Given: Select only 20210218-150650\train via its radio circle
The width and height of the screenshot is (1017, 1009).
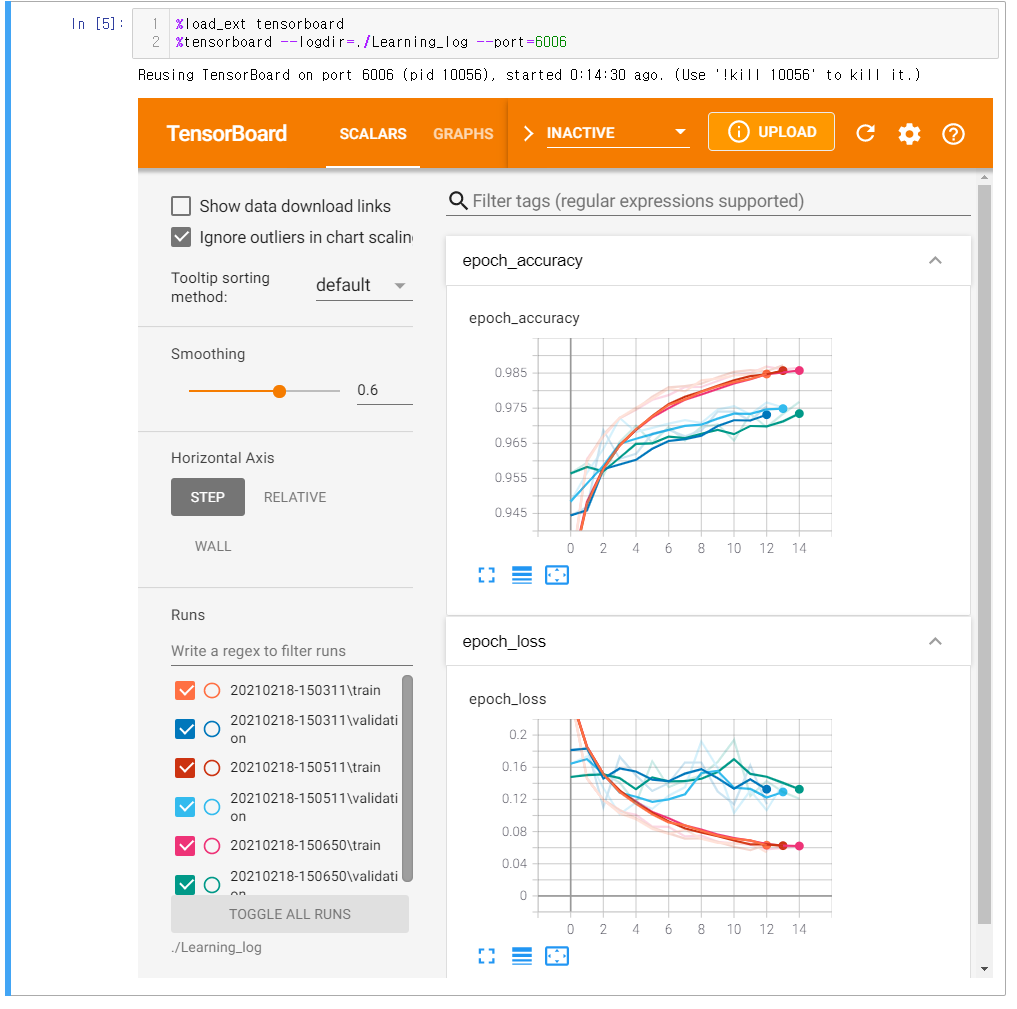Looking at the screenshot, I should pyautogui.click(x=212, y=846).
